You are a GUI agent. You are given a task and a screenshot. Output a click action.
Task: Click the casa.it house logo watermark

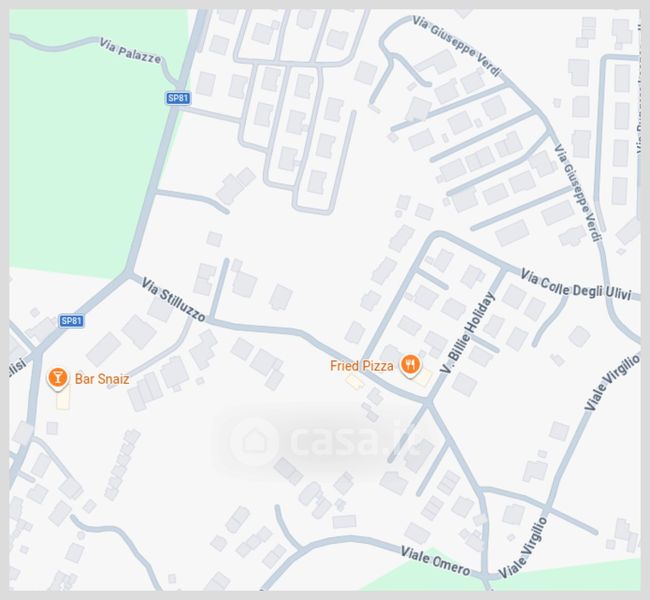254,441
